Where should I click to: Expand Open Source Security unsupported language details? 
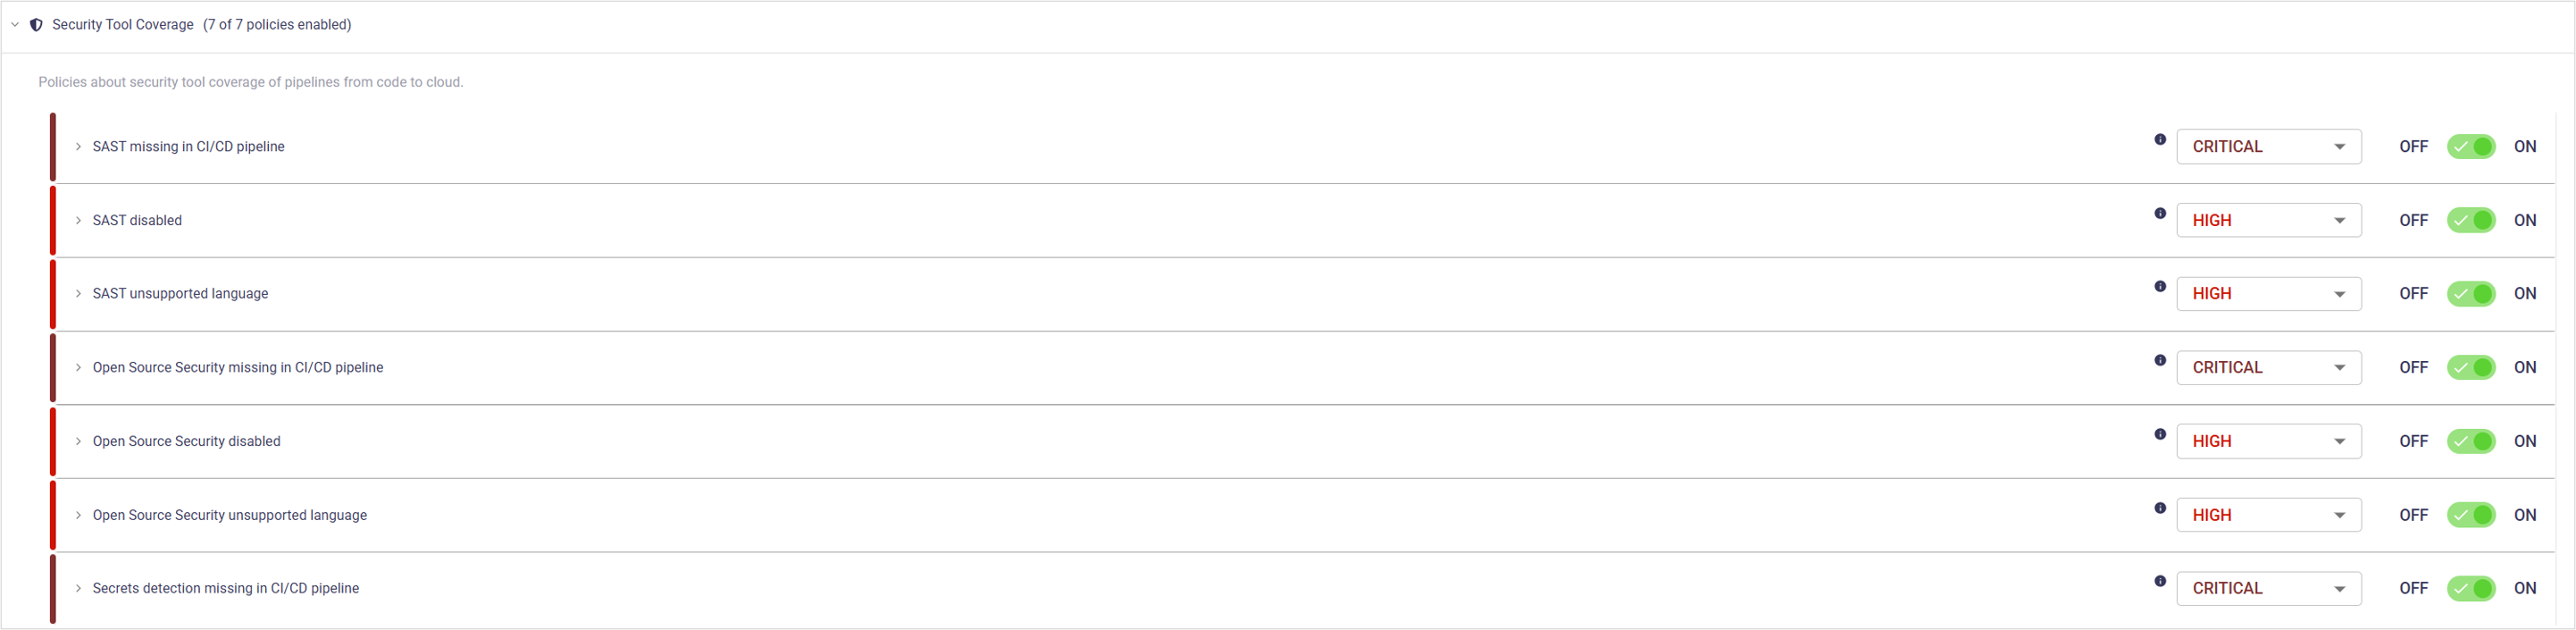(78, 516)
